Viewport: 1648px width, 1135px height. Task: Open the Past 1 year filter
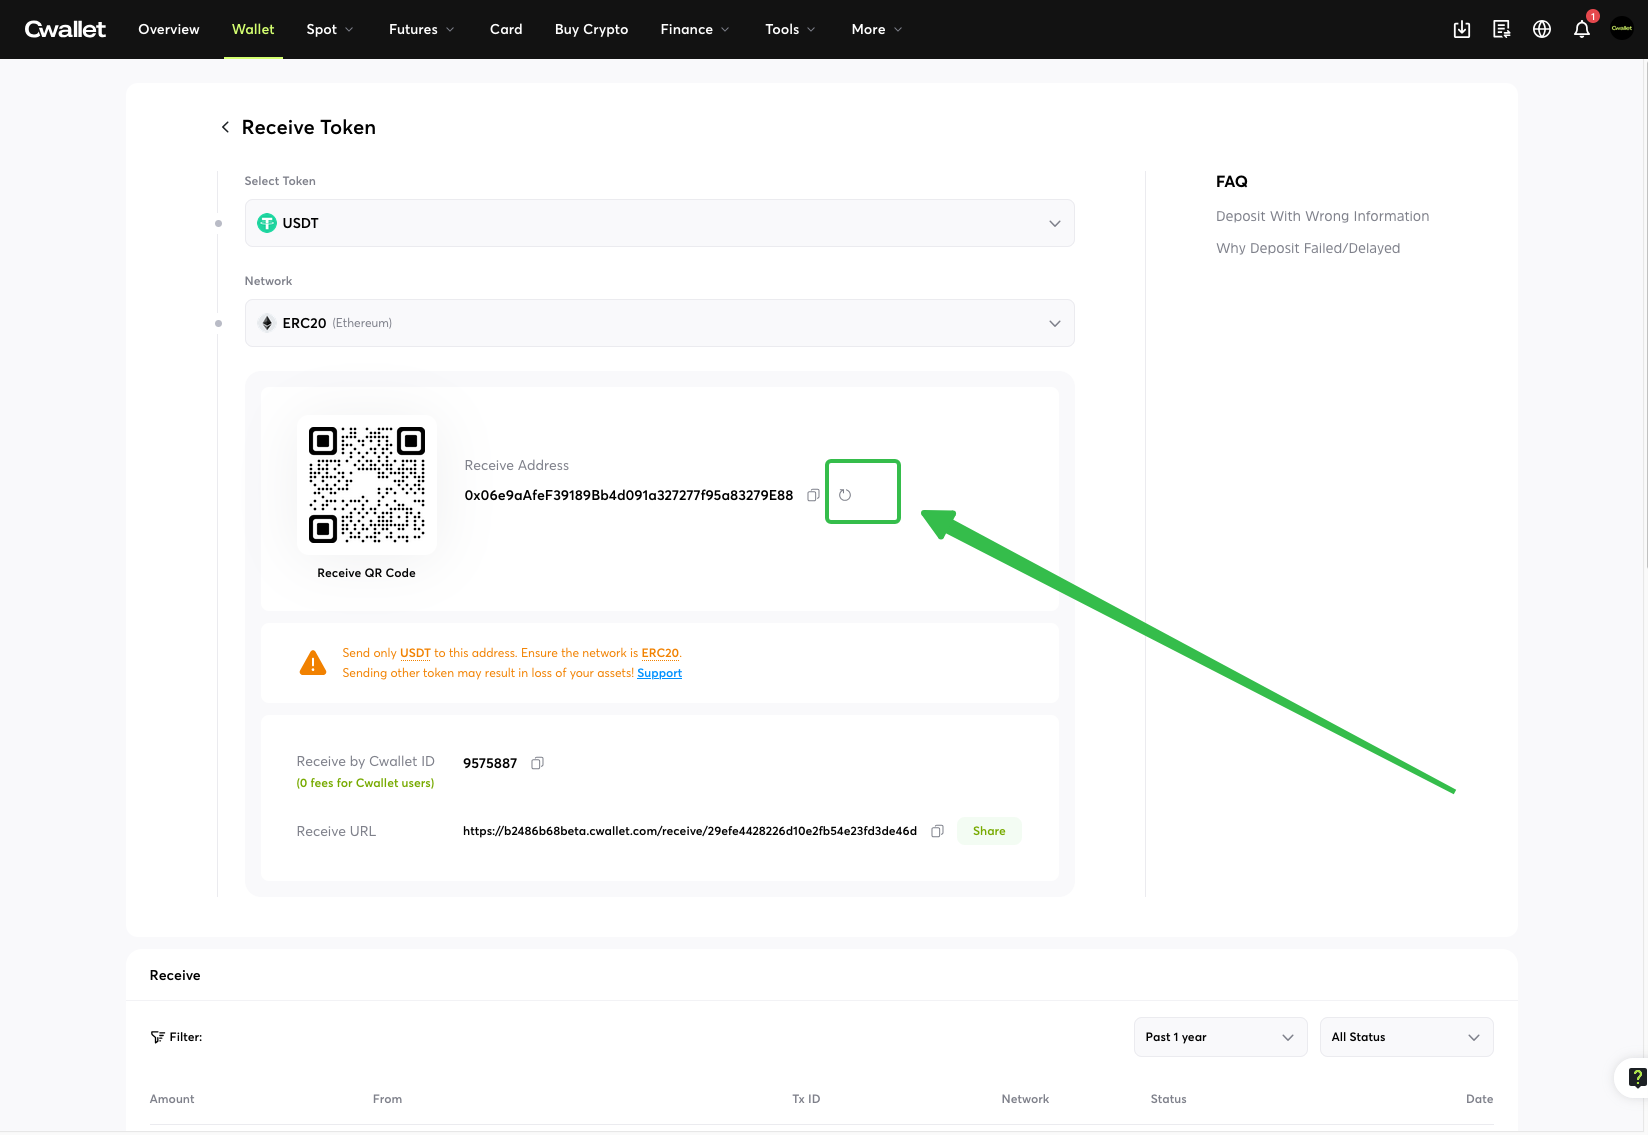click(1219, 1037)
